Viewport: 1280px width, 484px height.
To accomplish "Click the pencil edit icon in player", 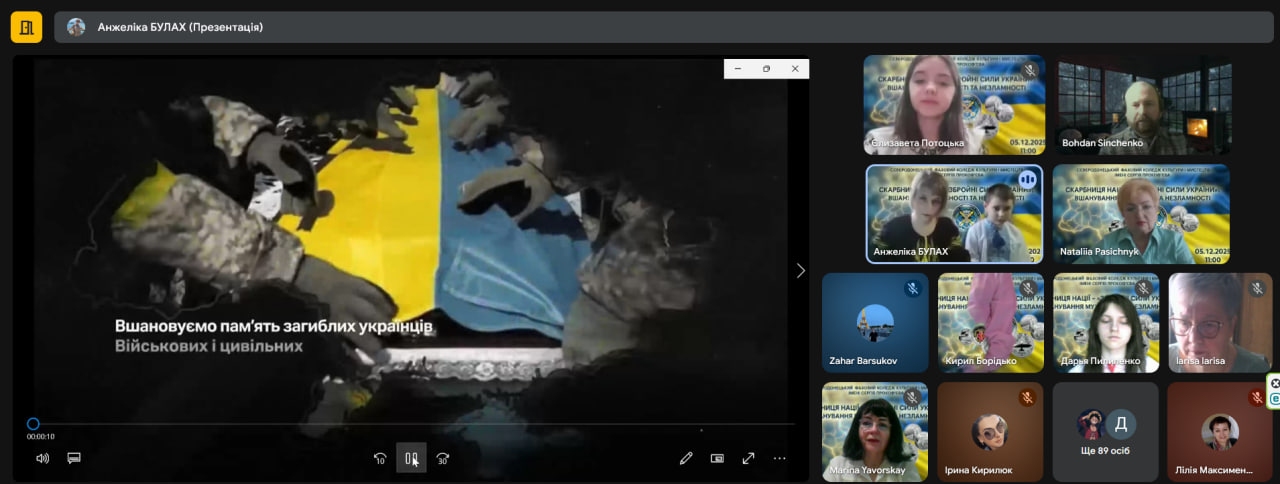I will pyautogui.click(x=686, y=458).
